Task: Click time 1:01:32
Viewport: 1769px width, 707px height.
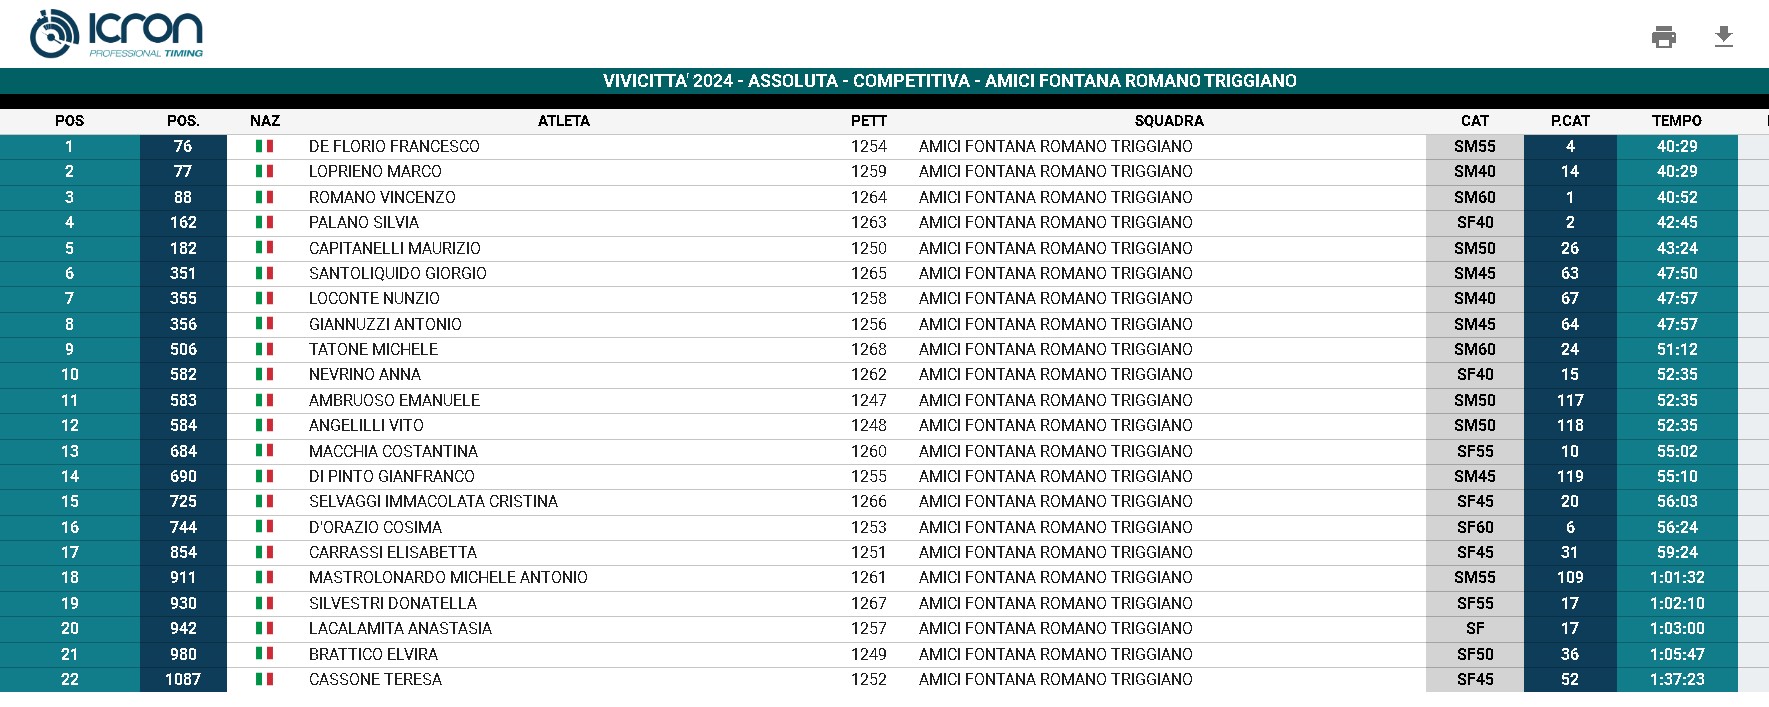Action: point(1677,577)
